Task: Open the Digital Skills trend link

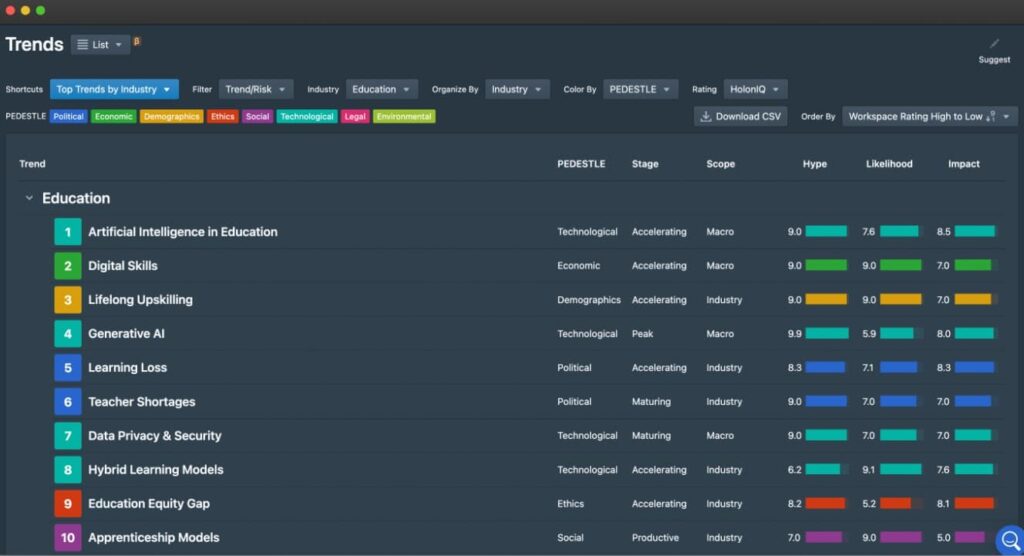Action: click(122, 266)
